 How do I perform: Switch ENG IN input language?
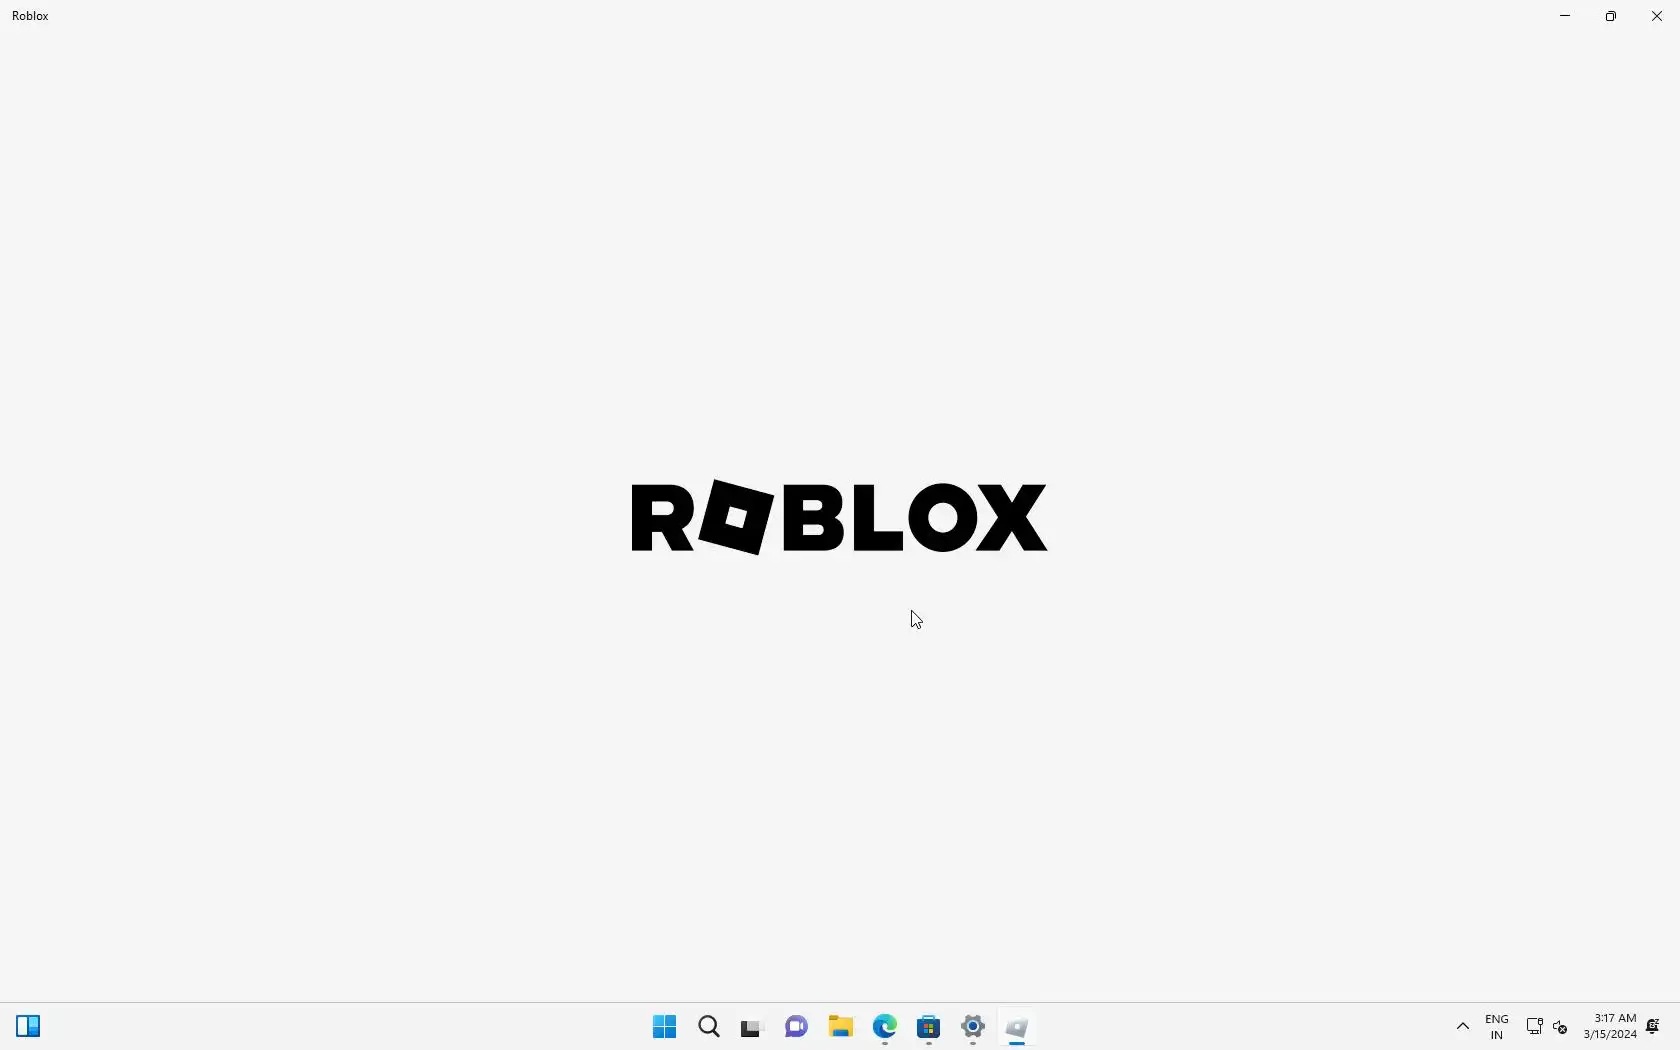click(1497, 1027)
